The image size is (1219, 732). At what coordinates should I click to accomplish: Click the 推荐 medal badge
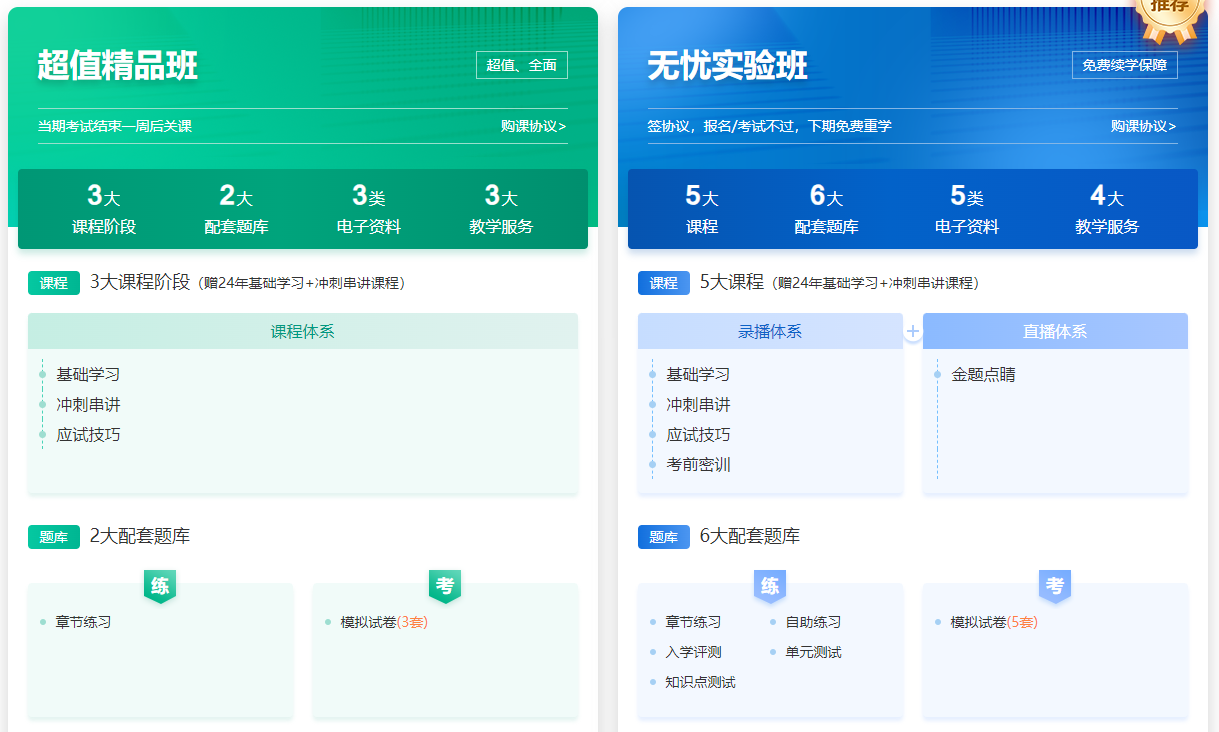pos(1169,14)
